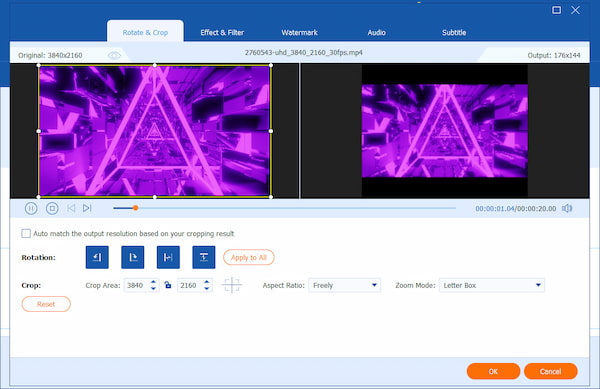Click the bottom-right crop handle
Screen dimensions: 600x389
(x=271, y=197)
